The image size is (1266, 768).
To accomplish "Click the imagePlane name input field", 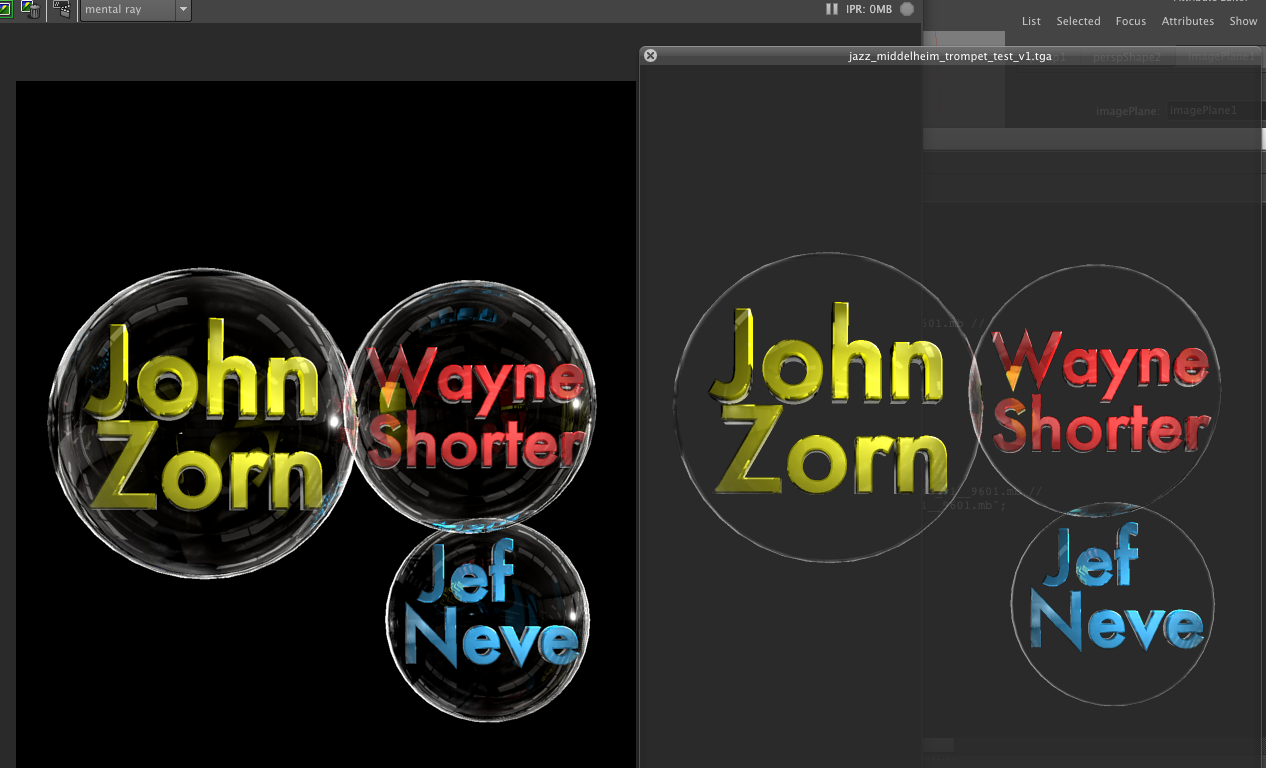I will coord(1214,110).
